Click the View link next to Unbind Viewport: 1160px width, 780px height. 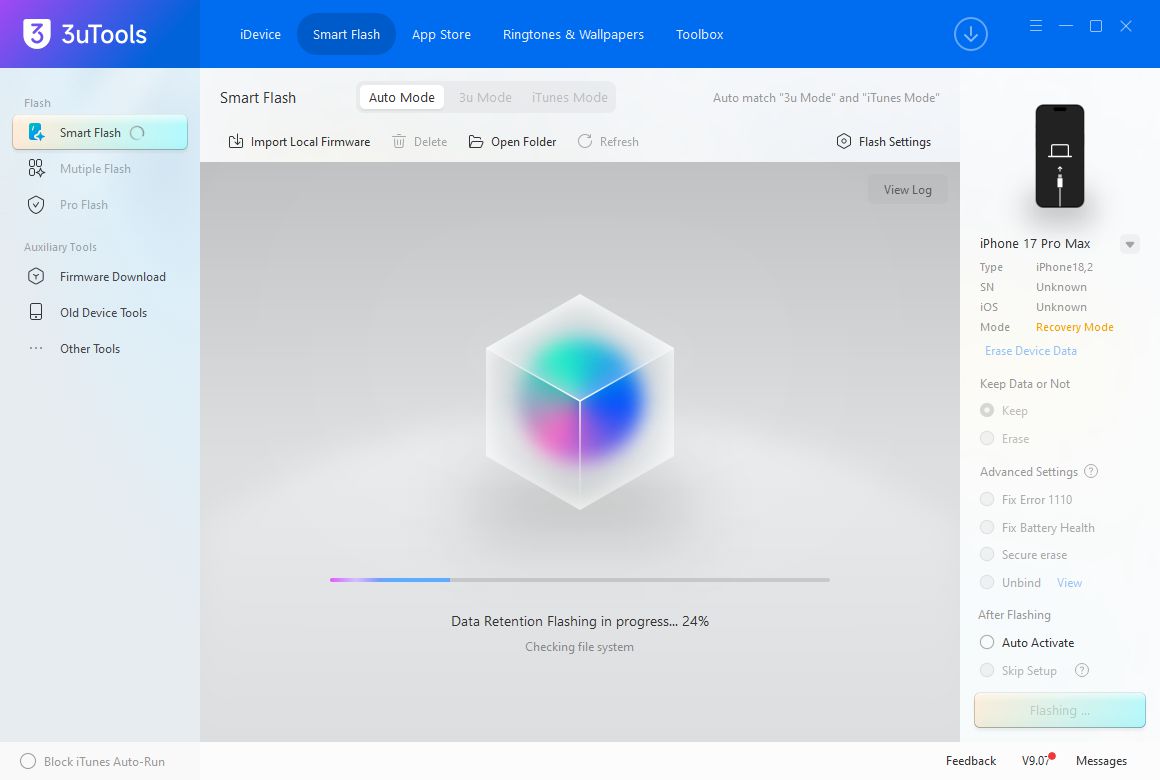tap(1069, 582)
